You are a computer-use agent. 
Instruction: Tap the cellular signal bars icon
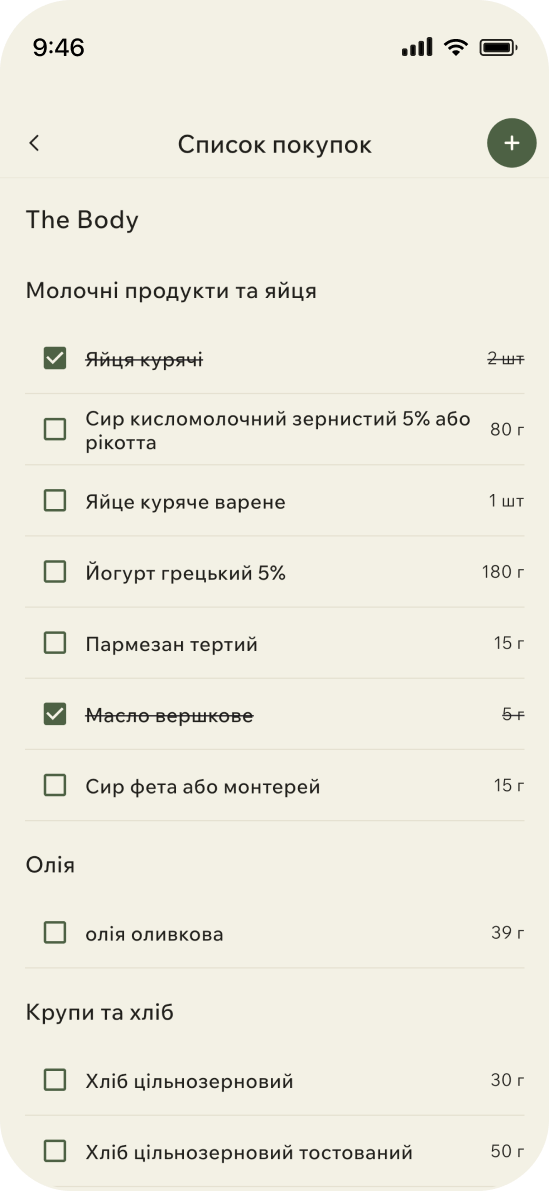[x=417, y=47]
